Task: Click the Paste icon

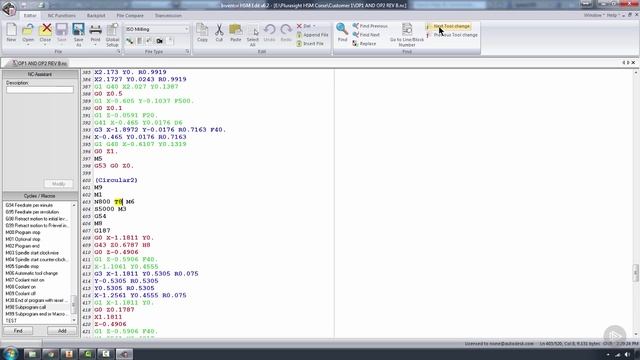Action: 236,30
